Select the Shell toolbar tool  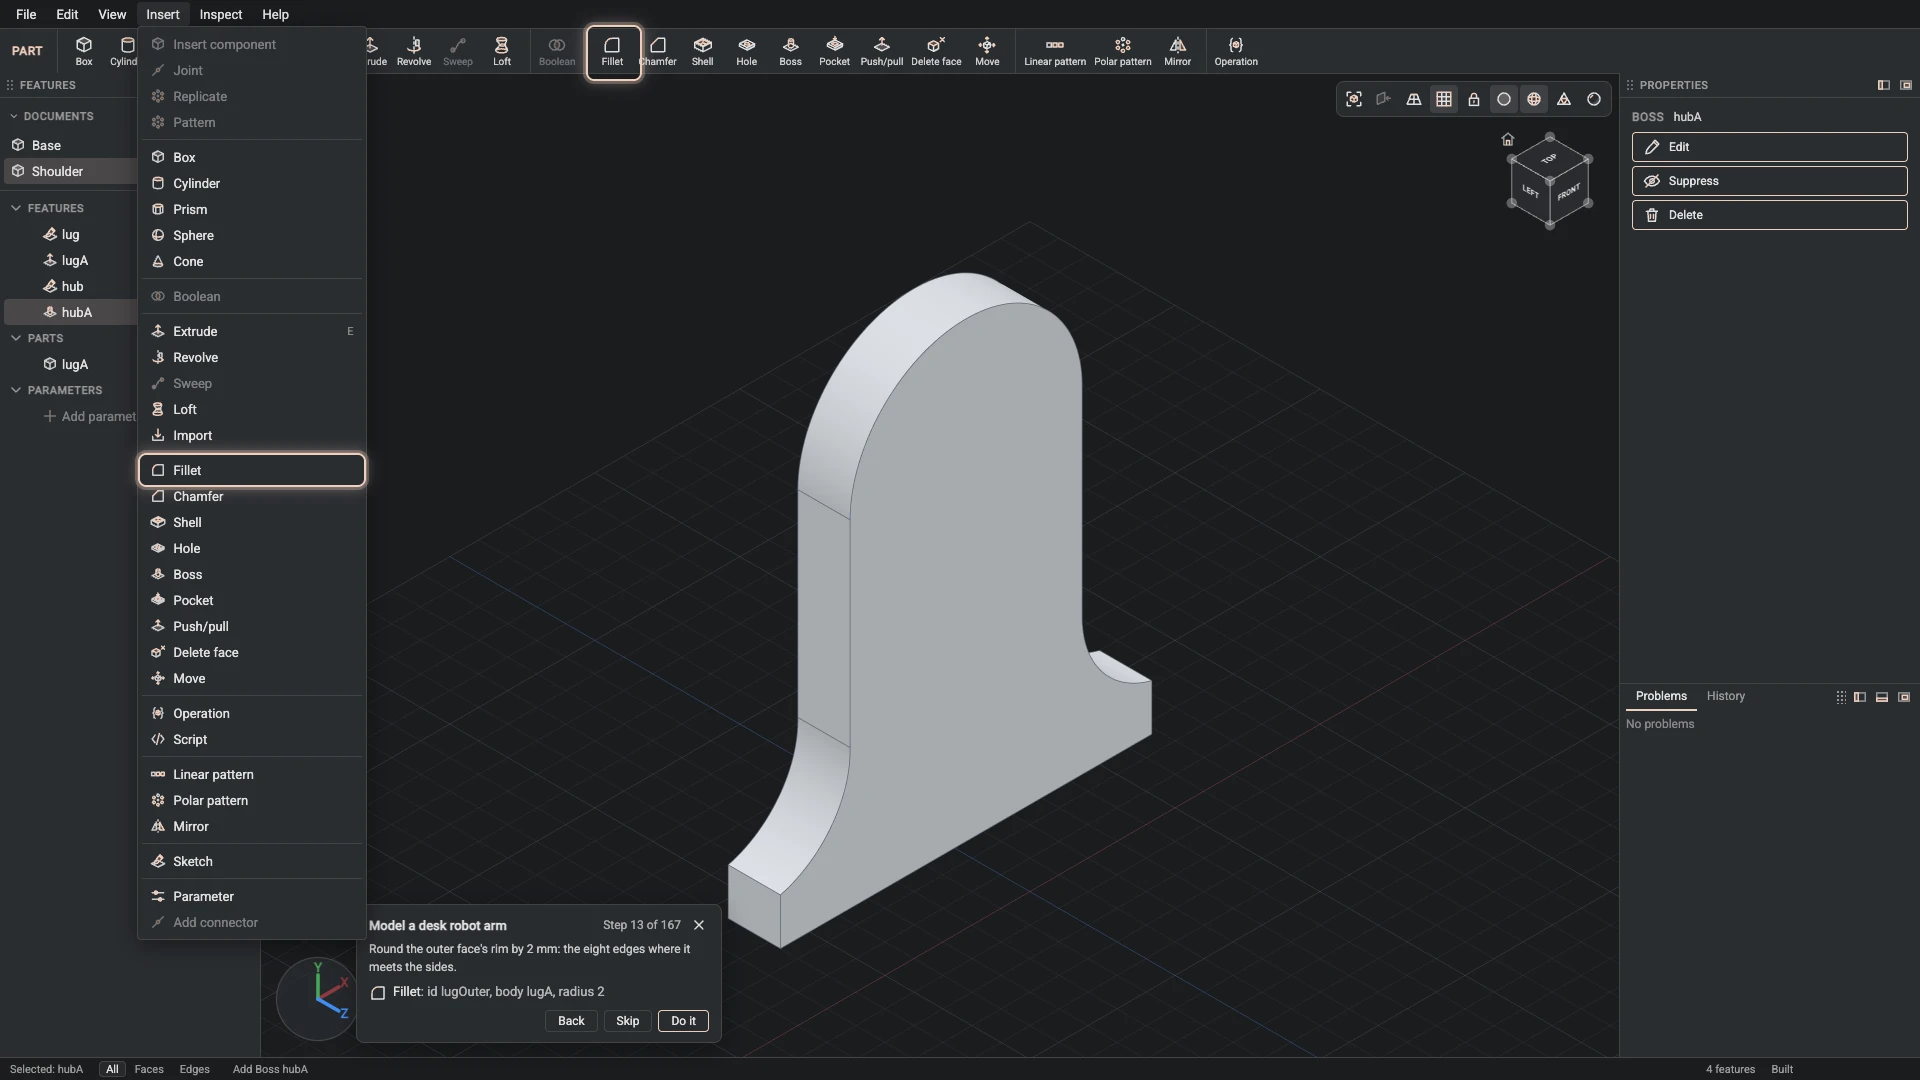(x=703, y=52)
